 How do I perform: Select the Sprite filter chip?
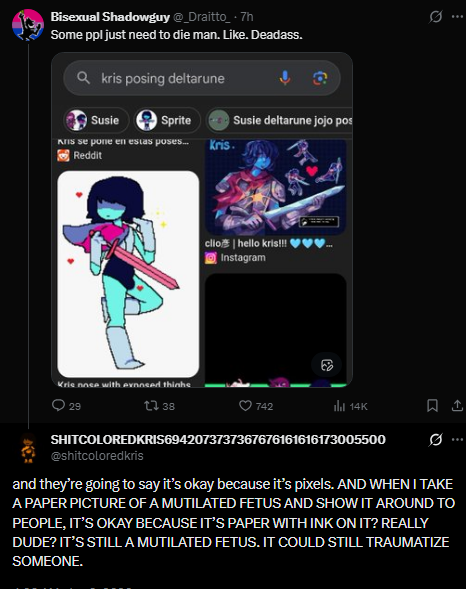click(167, 120)
